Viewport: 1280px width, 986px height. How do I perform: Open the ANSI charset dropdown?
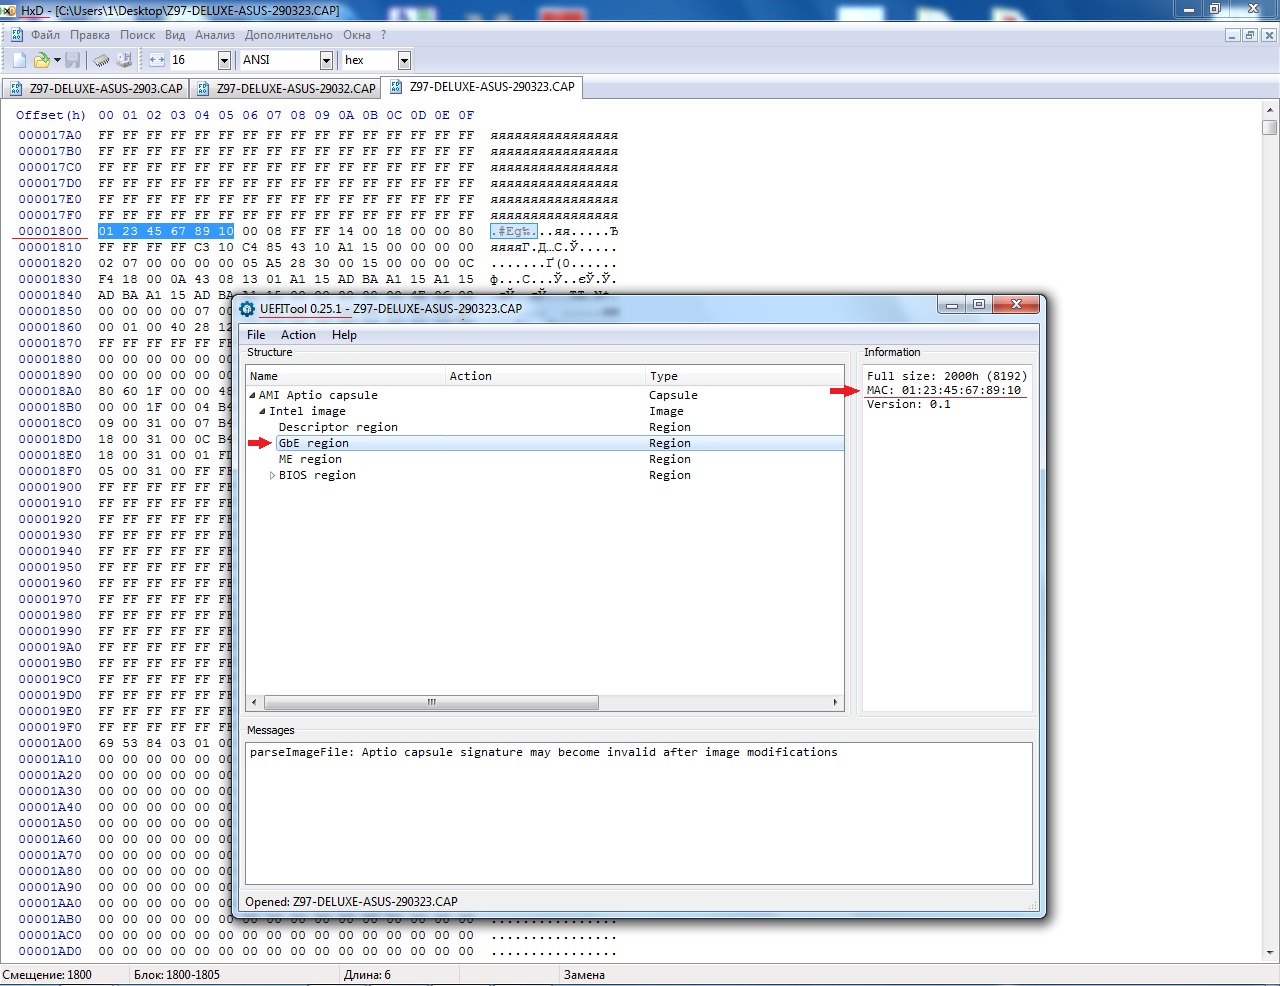326,60
